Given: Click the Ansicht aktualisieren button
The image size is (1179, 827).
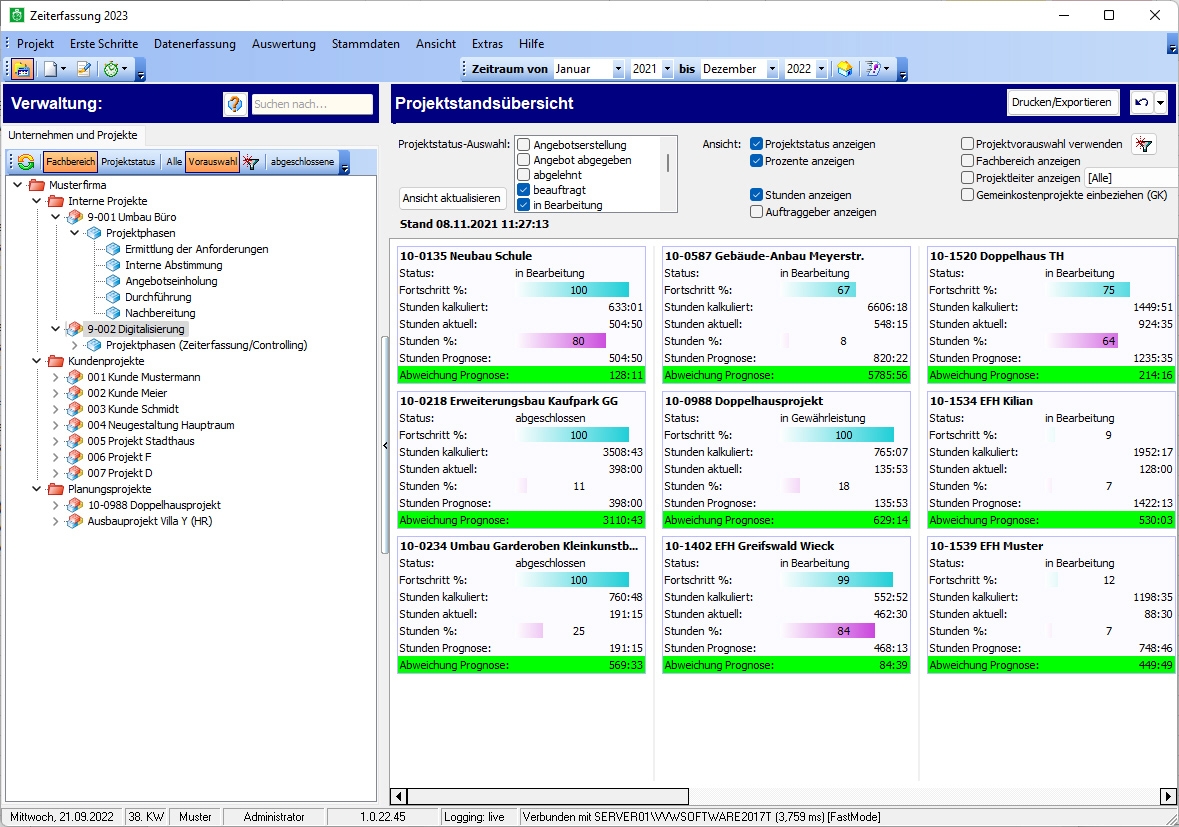Looking at the screenshot, I should click(451, 198).
